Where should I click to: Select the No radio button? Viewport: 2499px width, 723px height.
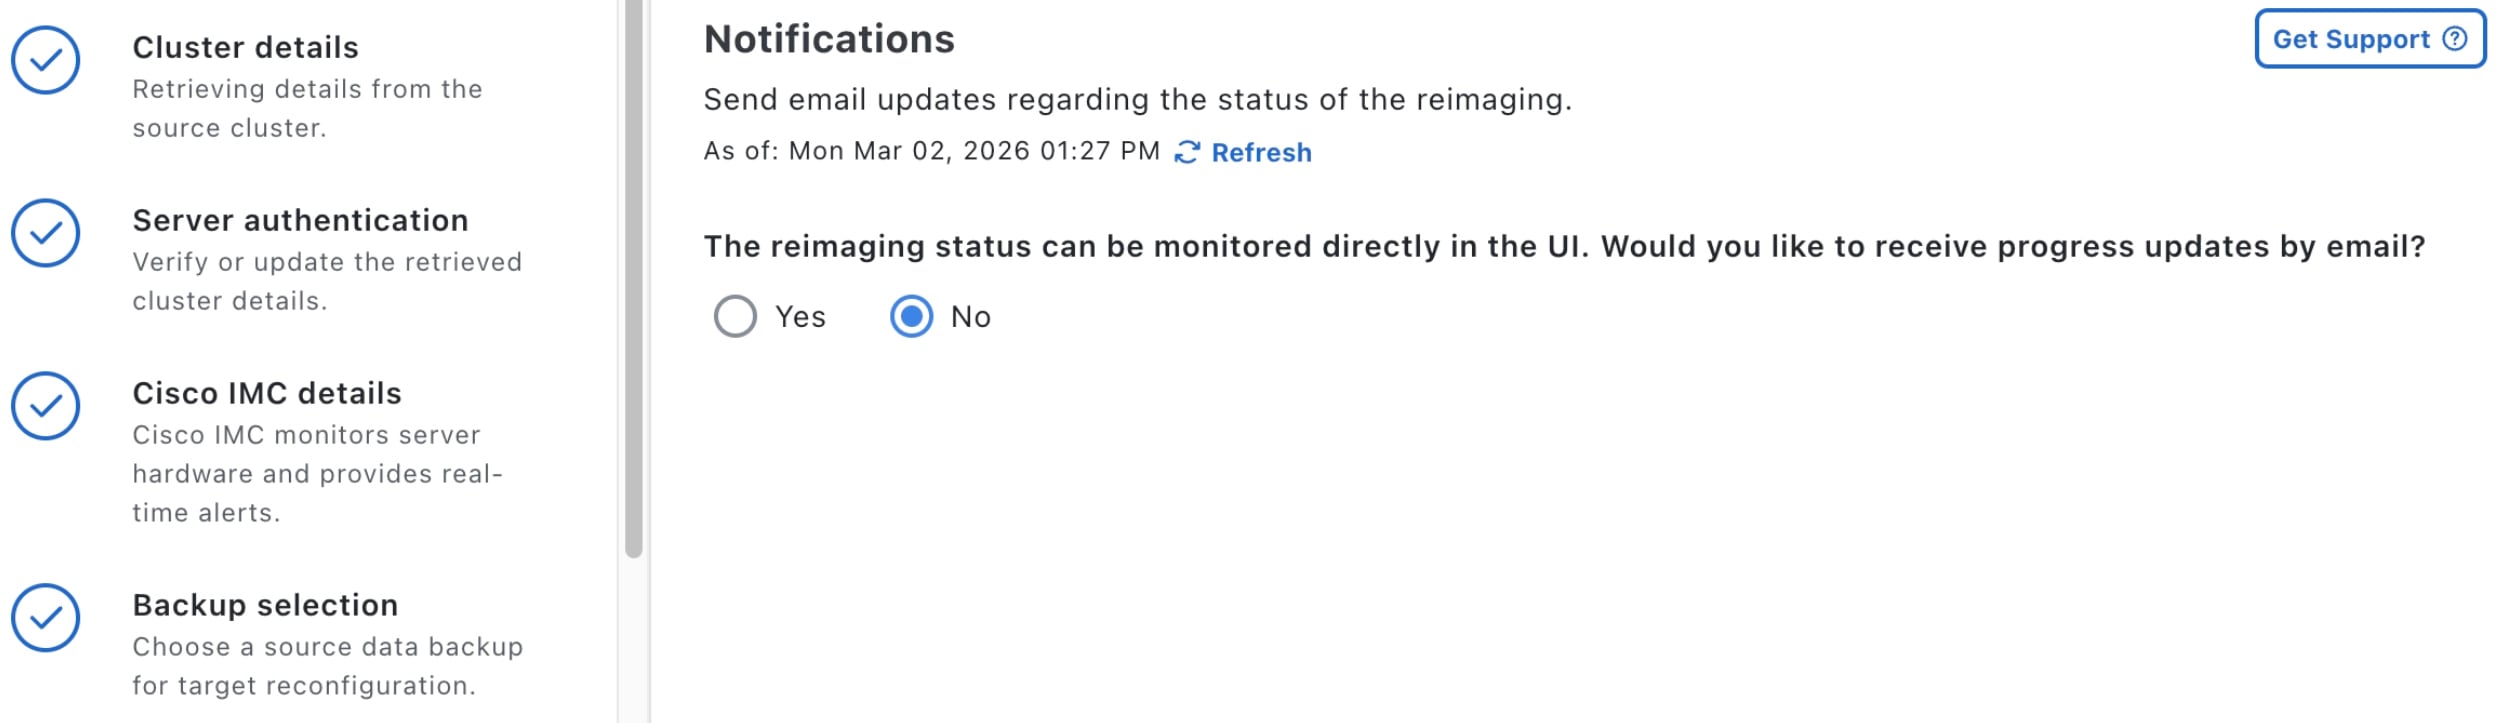(x=911, y=317)
